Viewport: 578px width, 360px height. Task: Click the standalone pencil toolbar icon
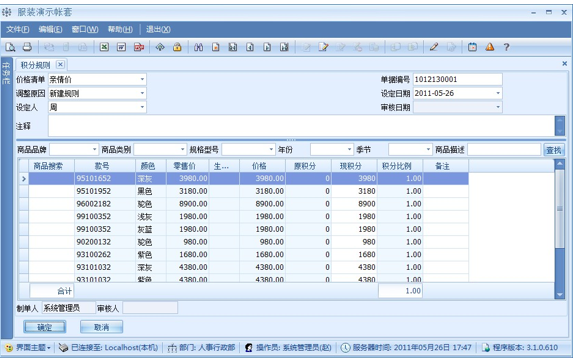[434, 47]
